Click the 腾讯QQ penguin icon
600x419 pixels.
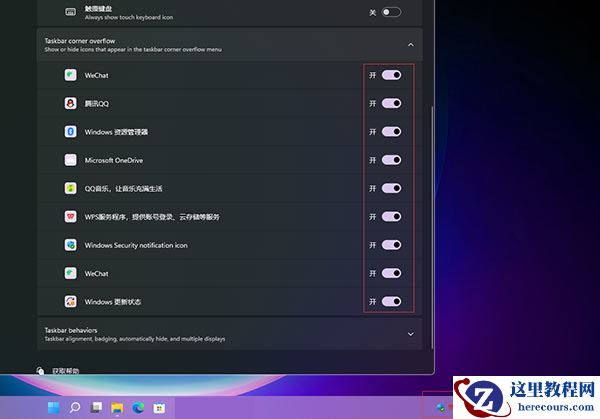point(70,103)
